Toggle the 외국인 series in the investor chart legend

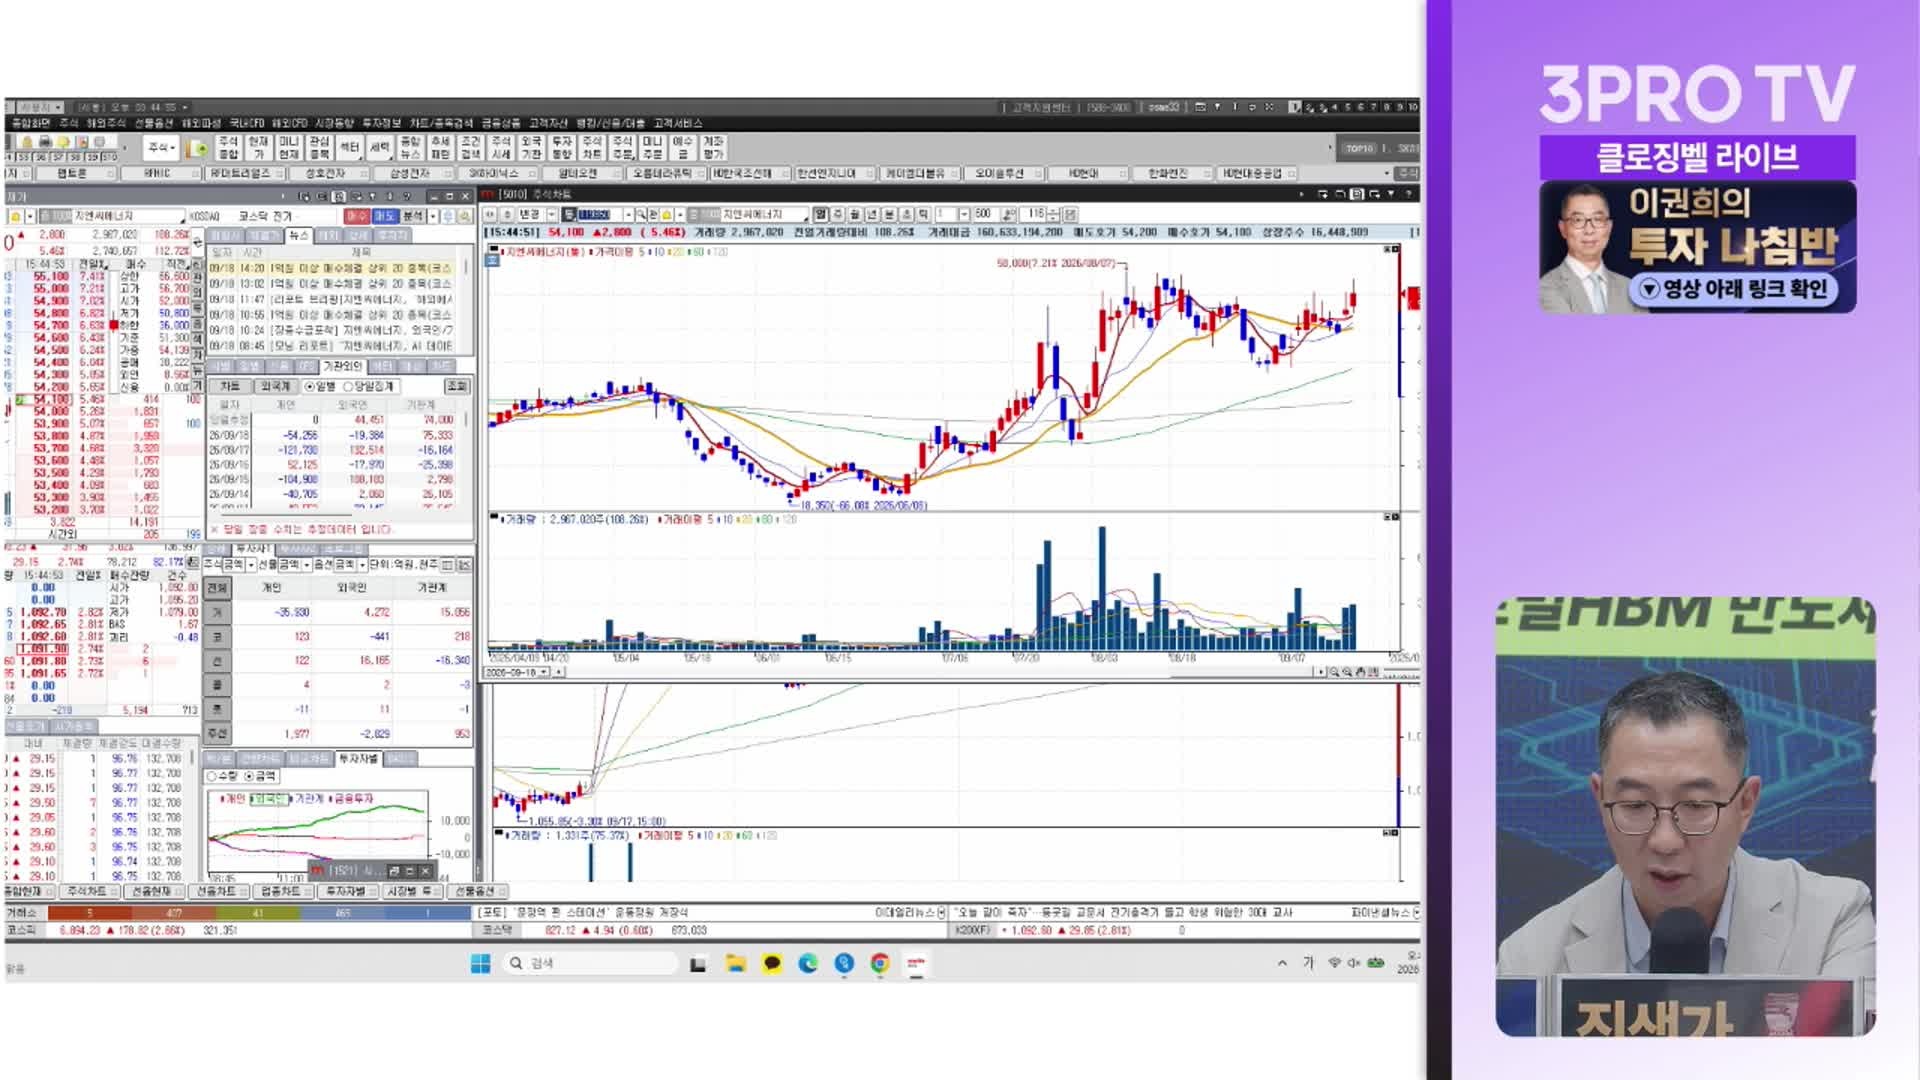(270, 798)
